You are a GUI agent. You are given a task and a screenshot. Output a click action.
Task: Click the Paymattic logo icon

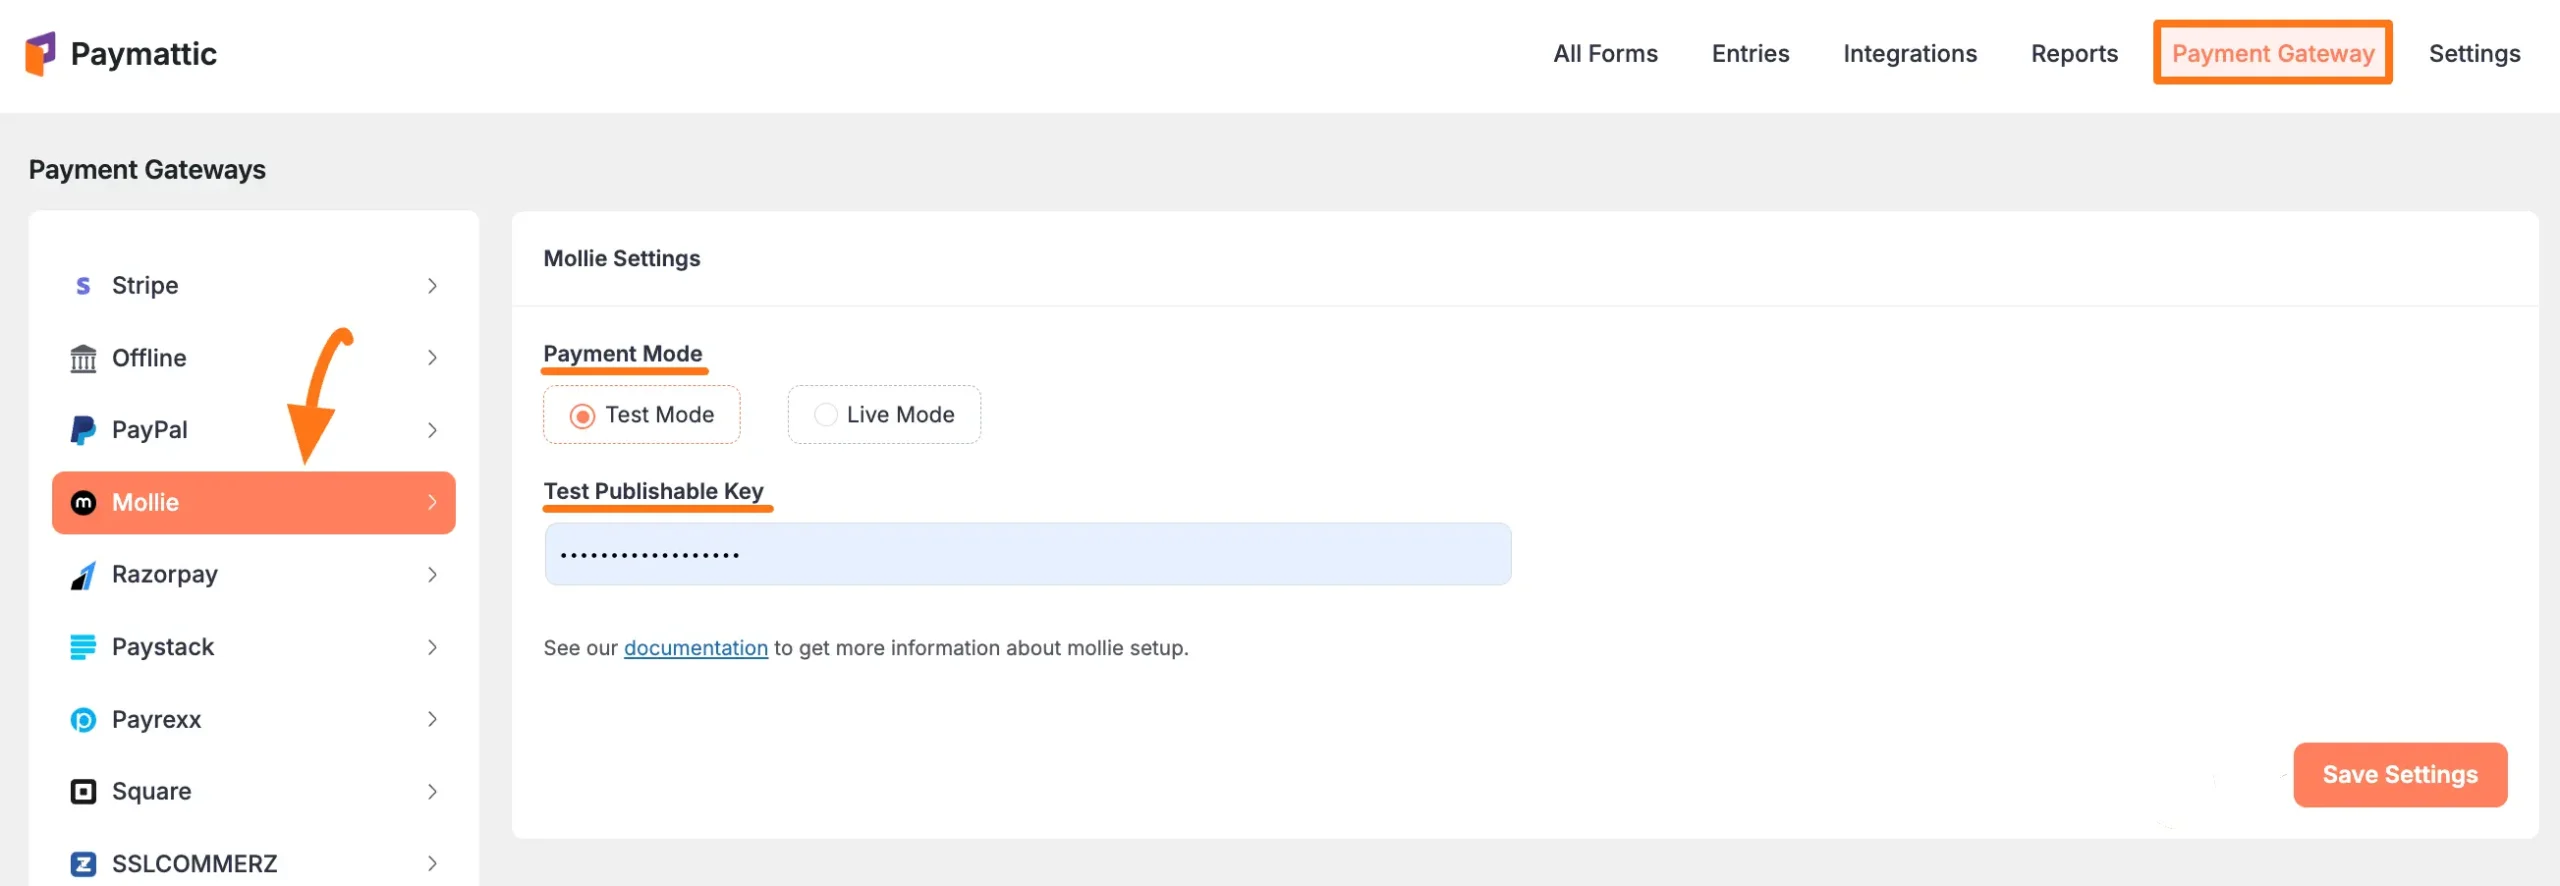pos(40,54)
